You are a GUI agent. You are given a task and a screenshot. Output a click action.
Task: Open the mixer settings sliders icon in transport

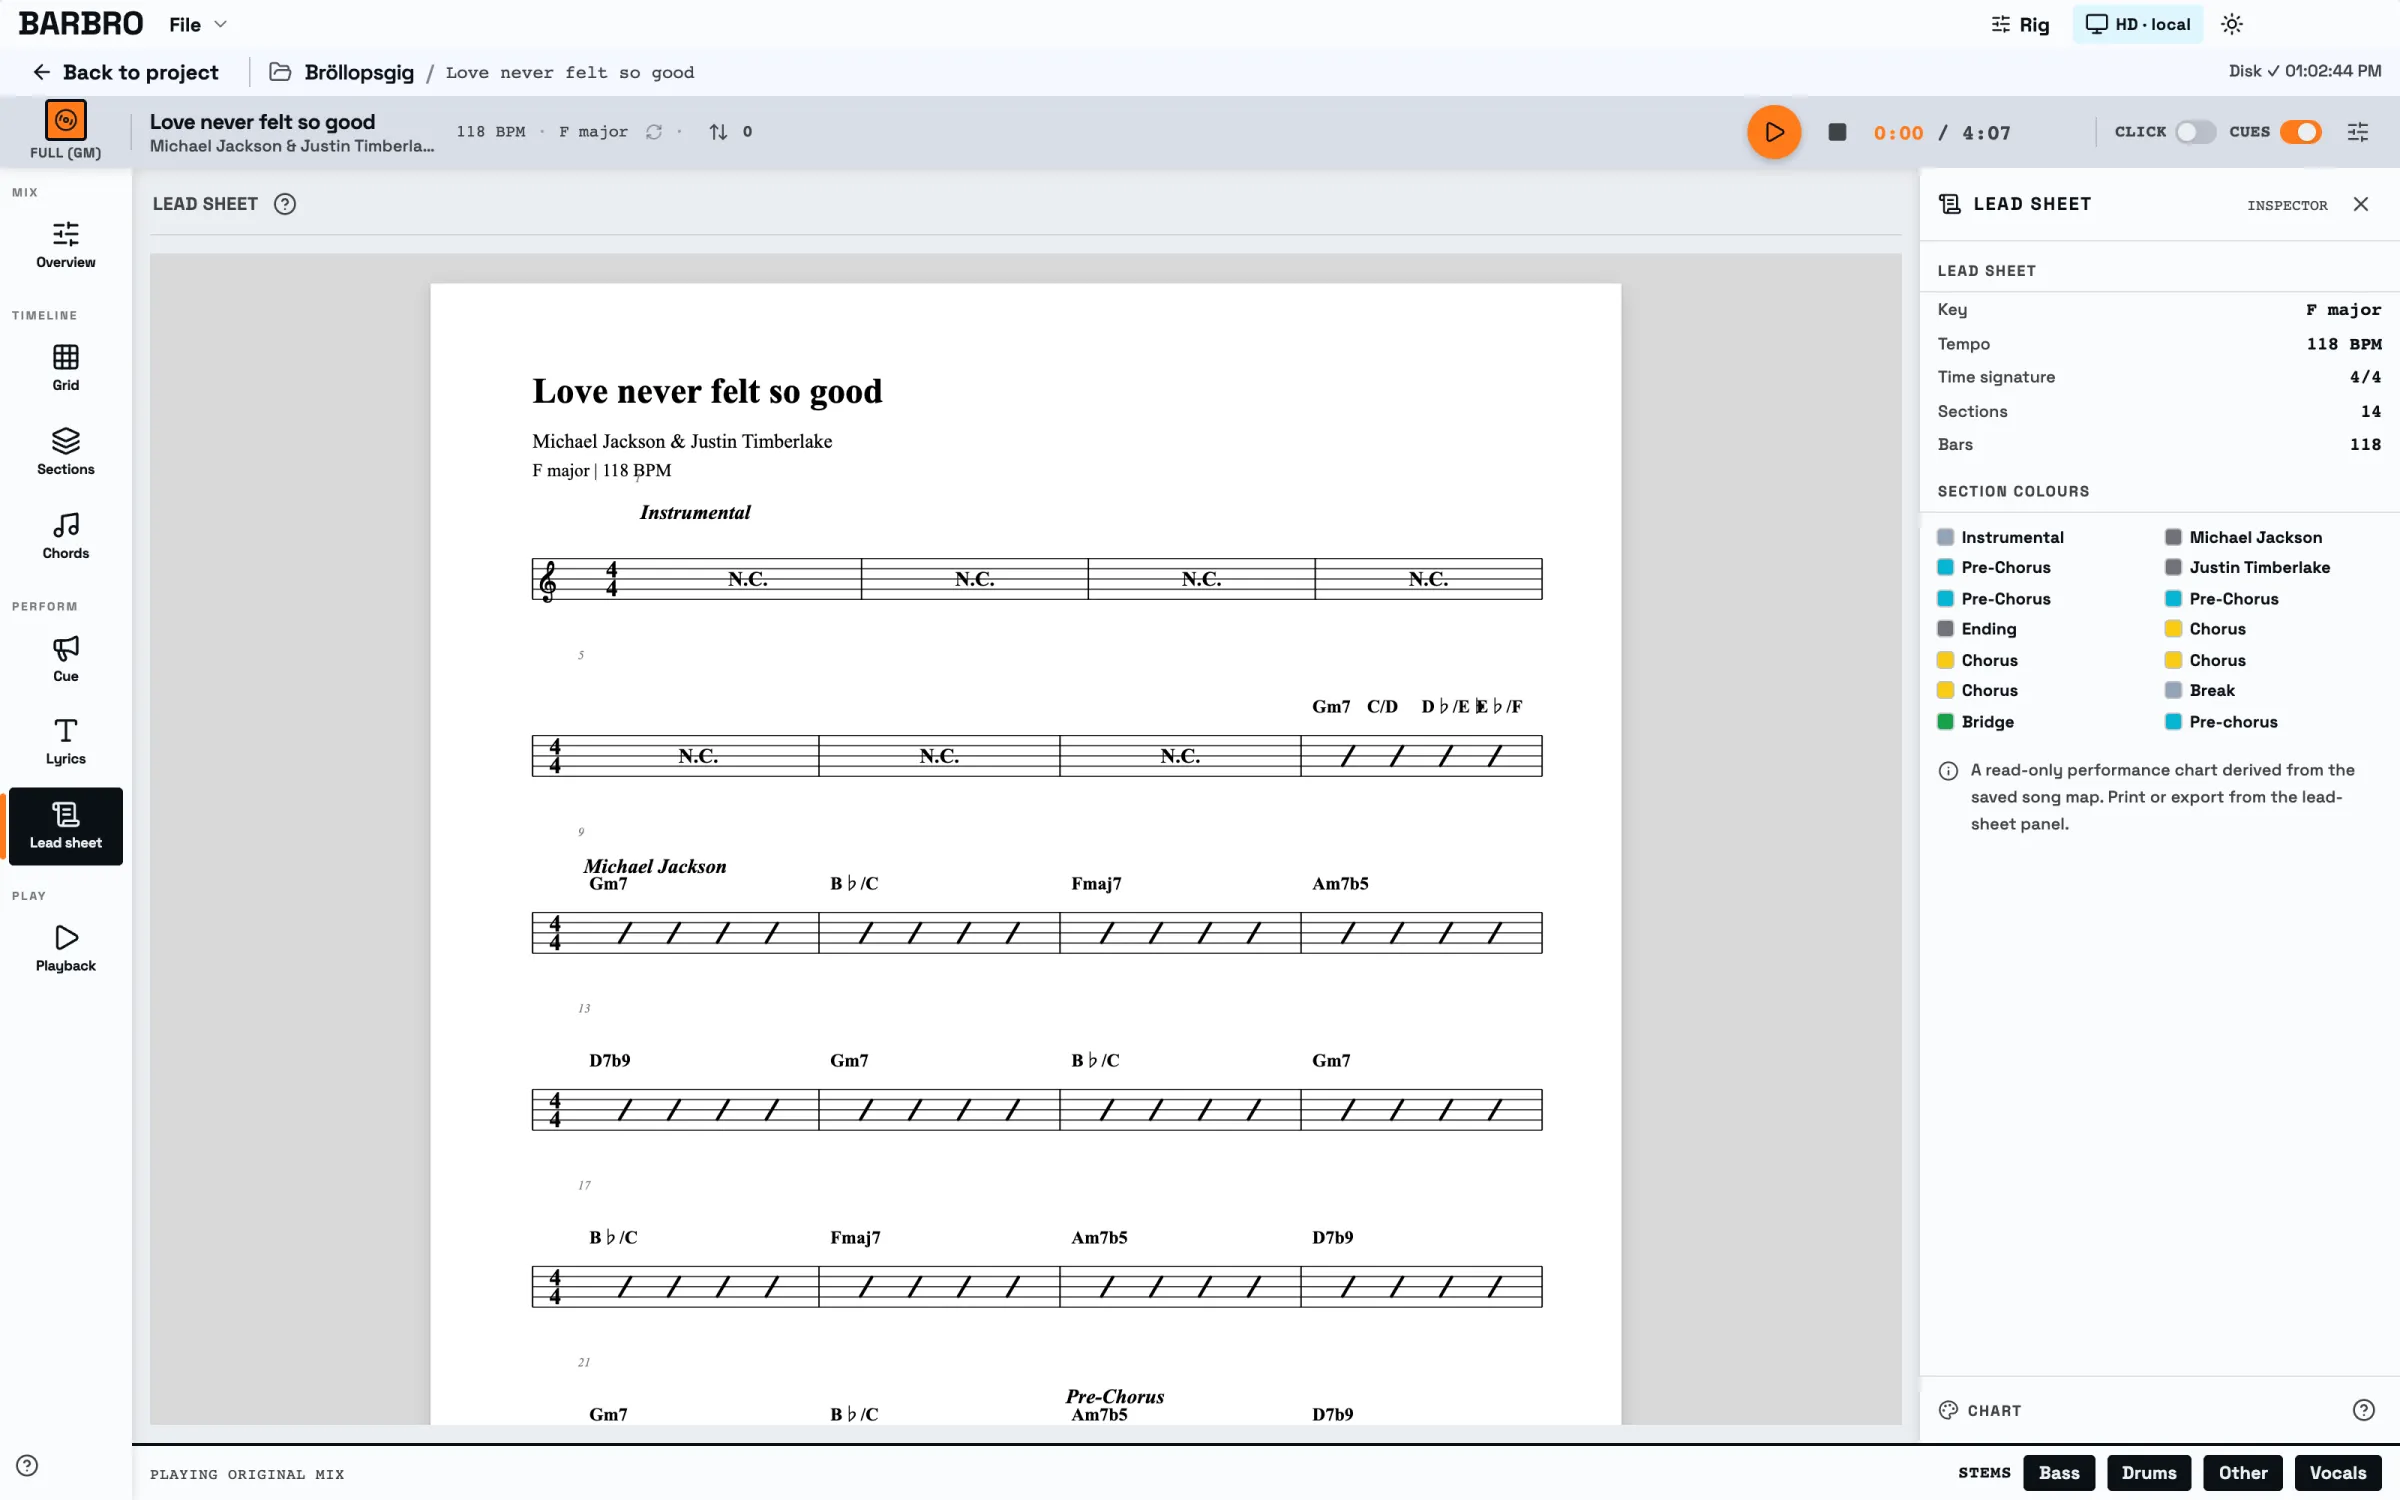[2358, 132]
